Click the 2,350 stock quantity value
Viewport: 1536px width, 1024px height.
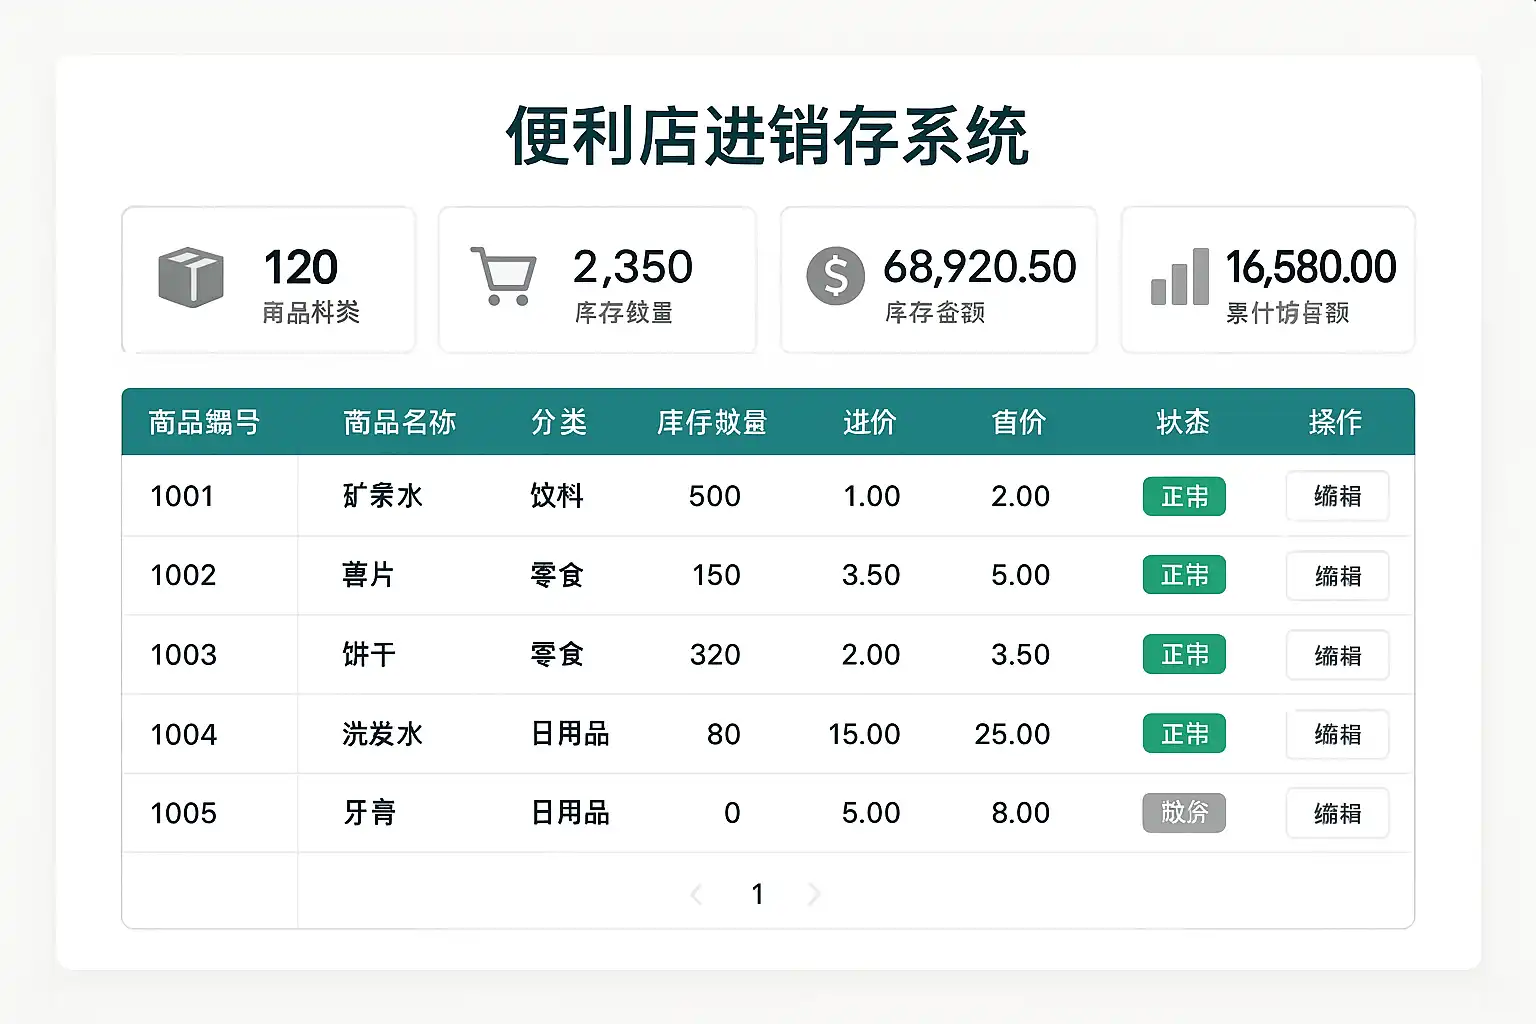click(x=632, y=267)
